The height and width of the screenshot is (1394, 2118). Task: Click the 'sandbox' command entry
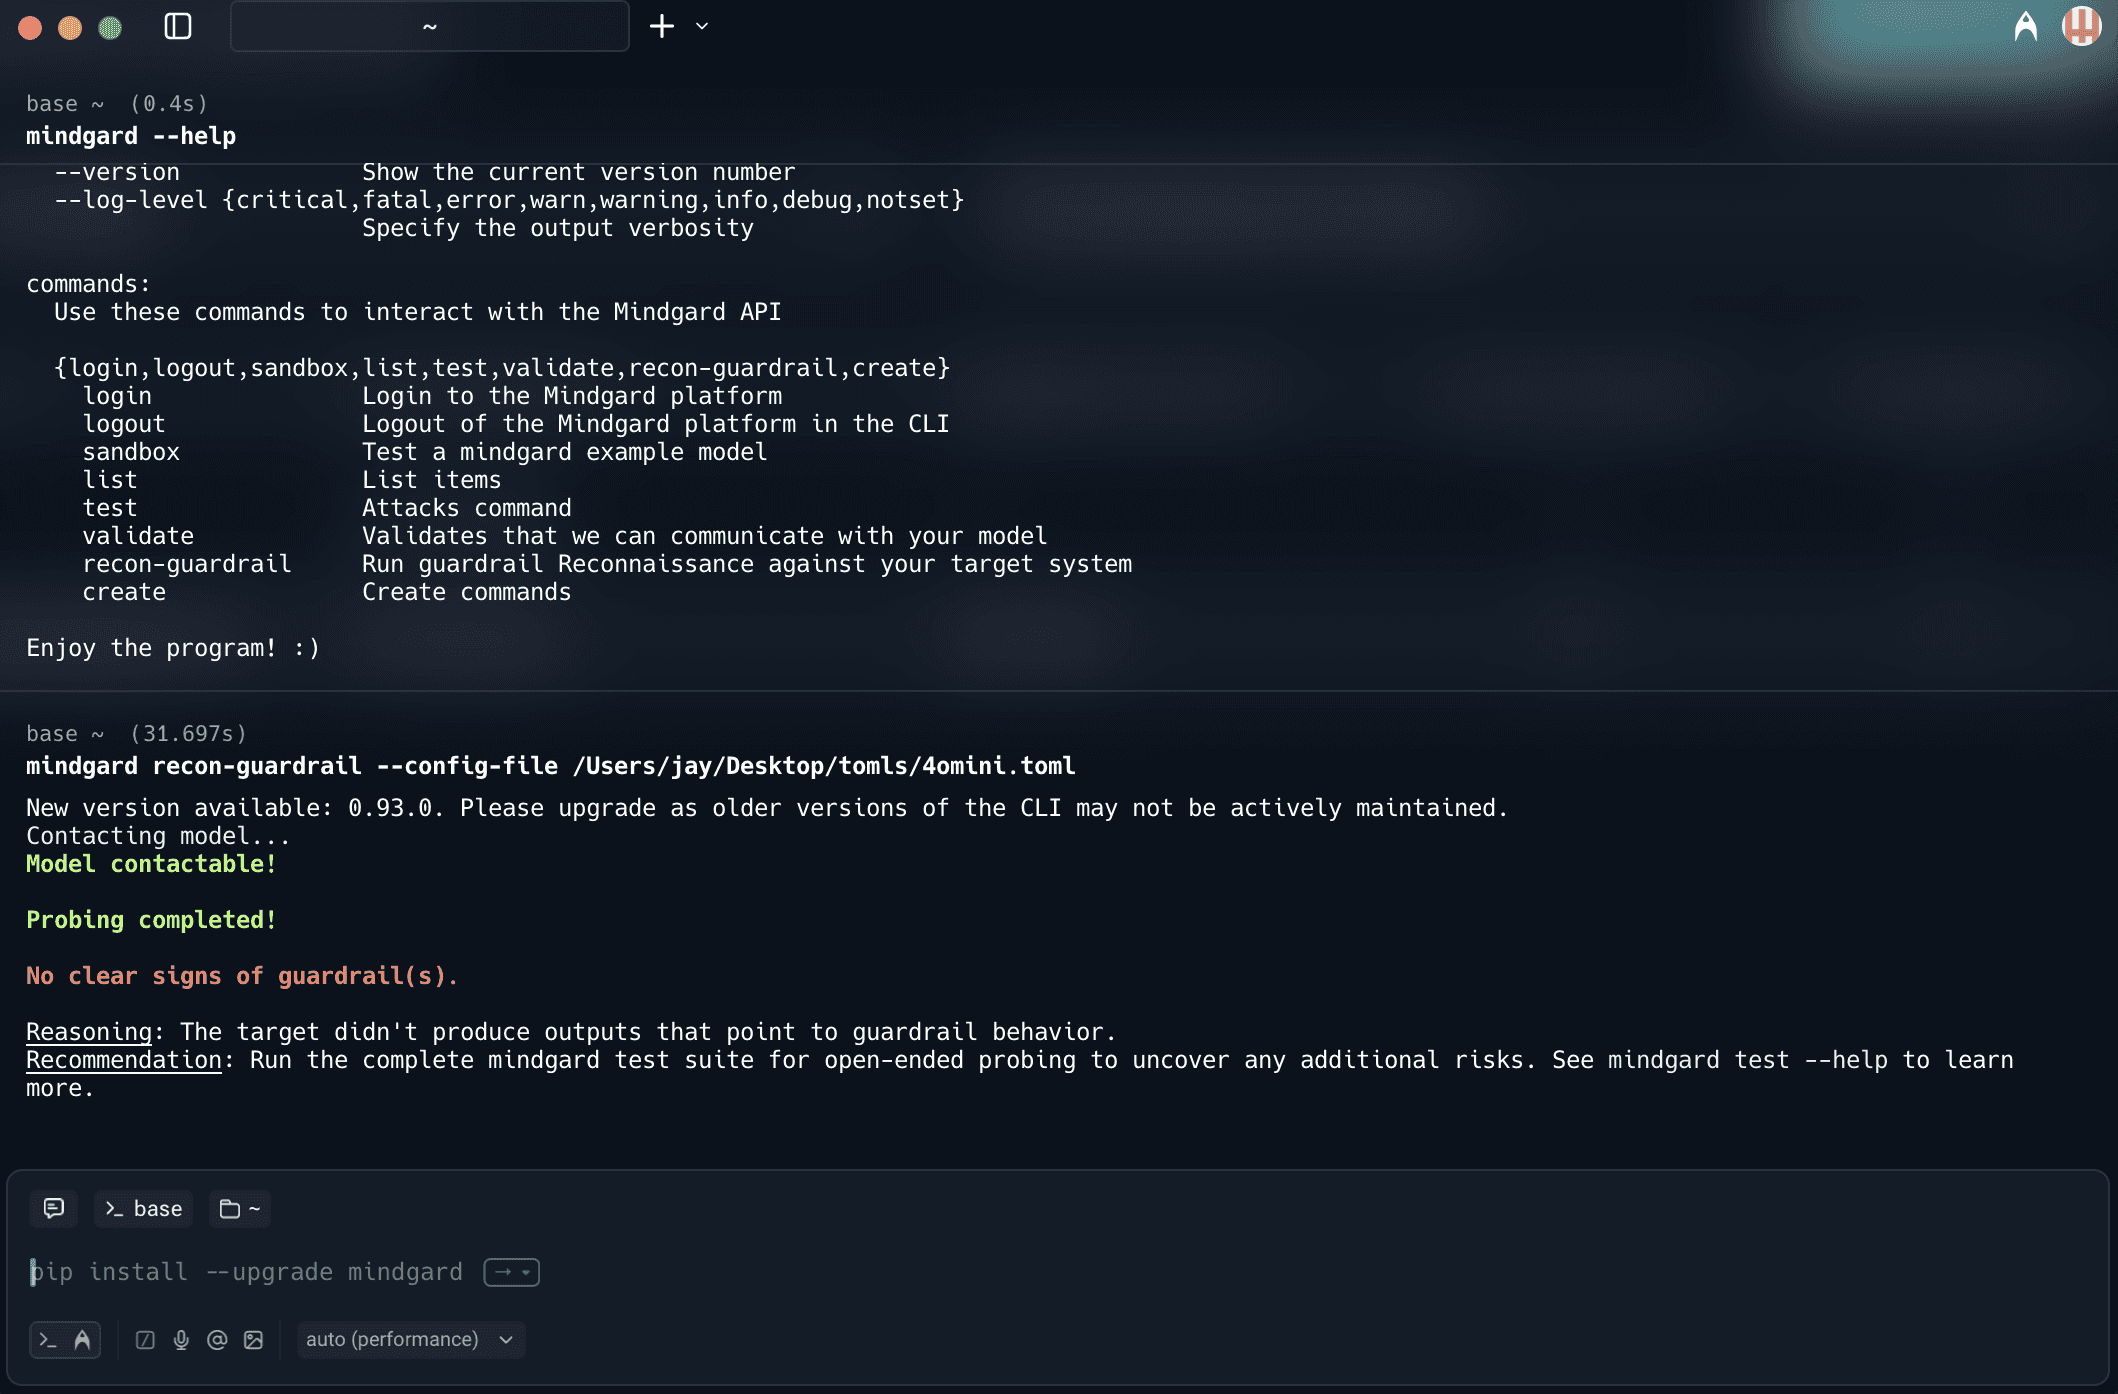[x=131, y=452]
